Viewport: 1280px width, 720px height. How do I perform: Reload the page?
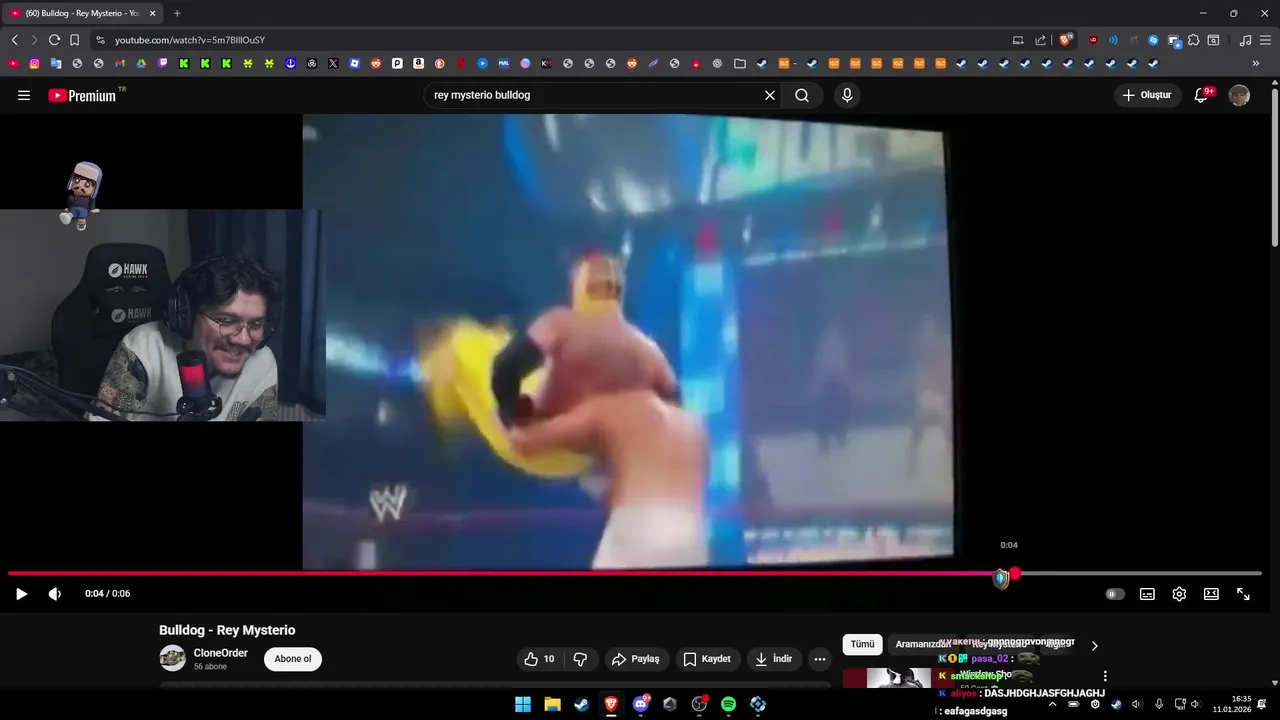point(54,40)
